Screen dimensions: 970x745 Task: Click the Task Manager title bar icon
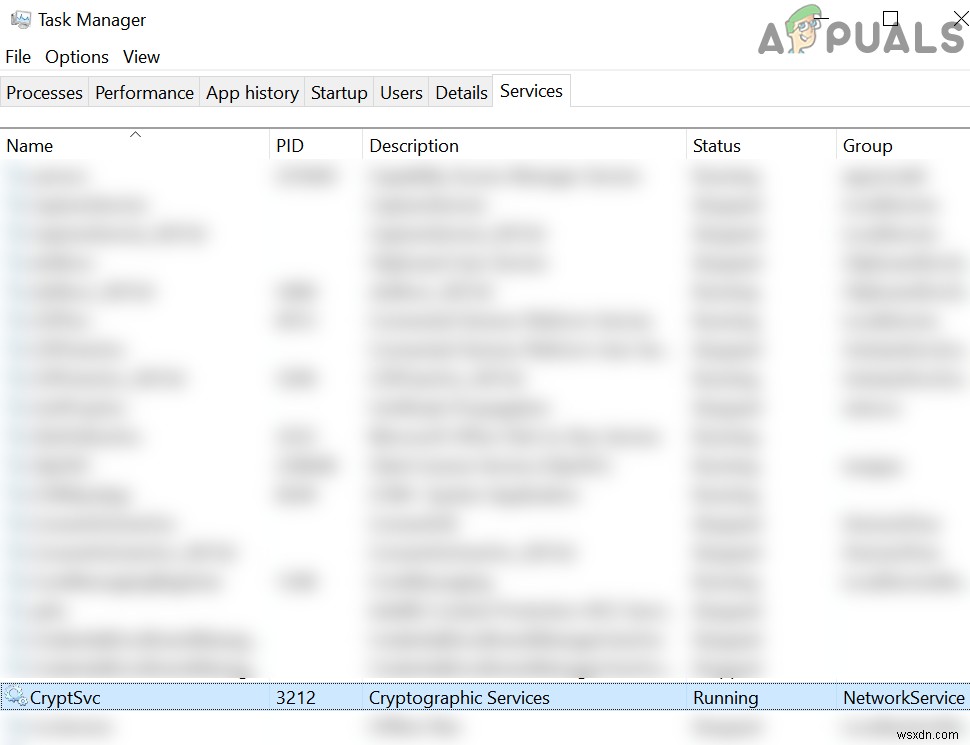tap(20, 19)
